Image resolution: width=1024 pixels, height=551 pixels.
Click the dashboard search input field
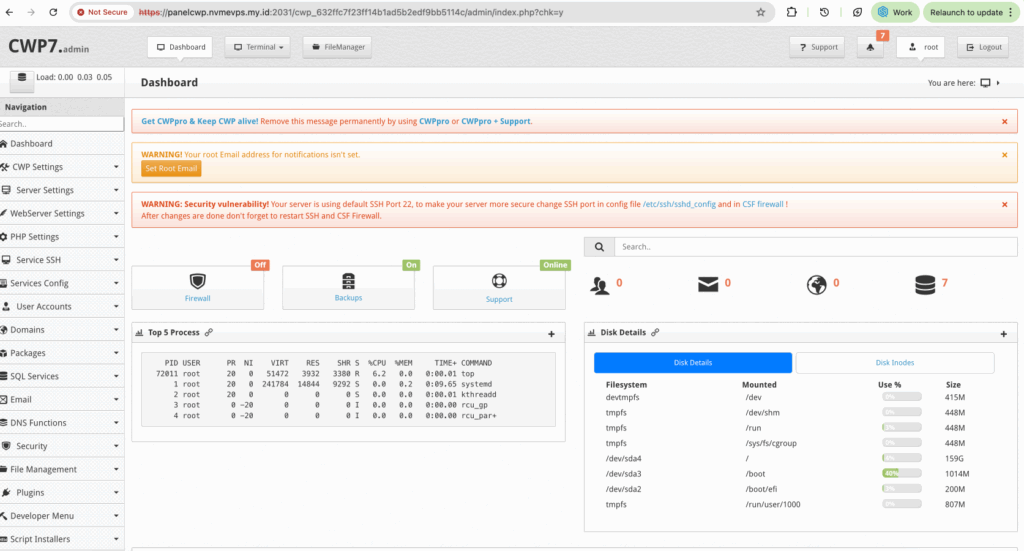tap(814, 246)
